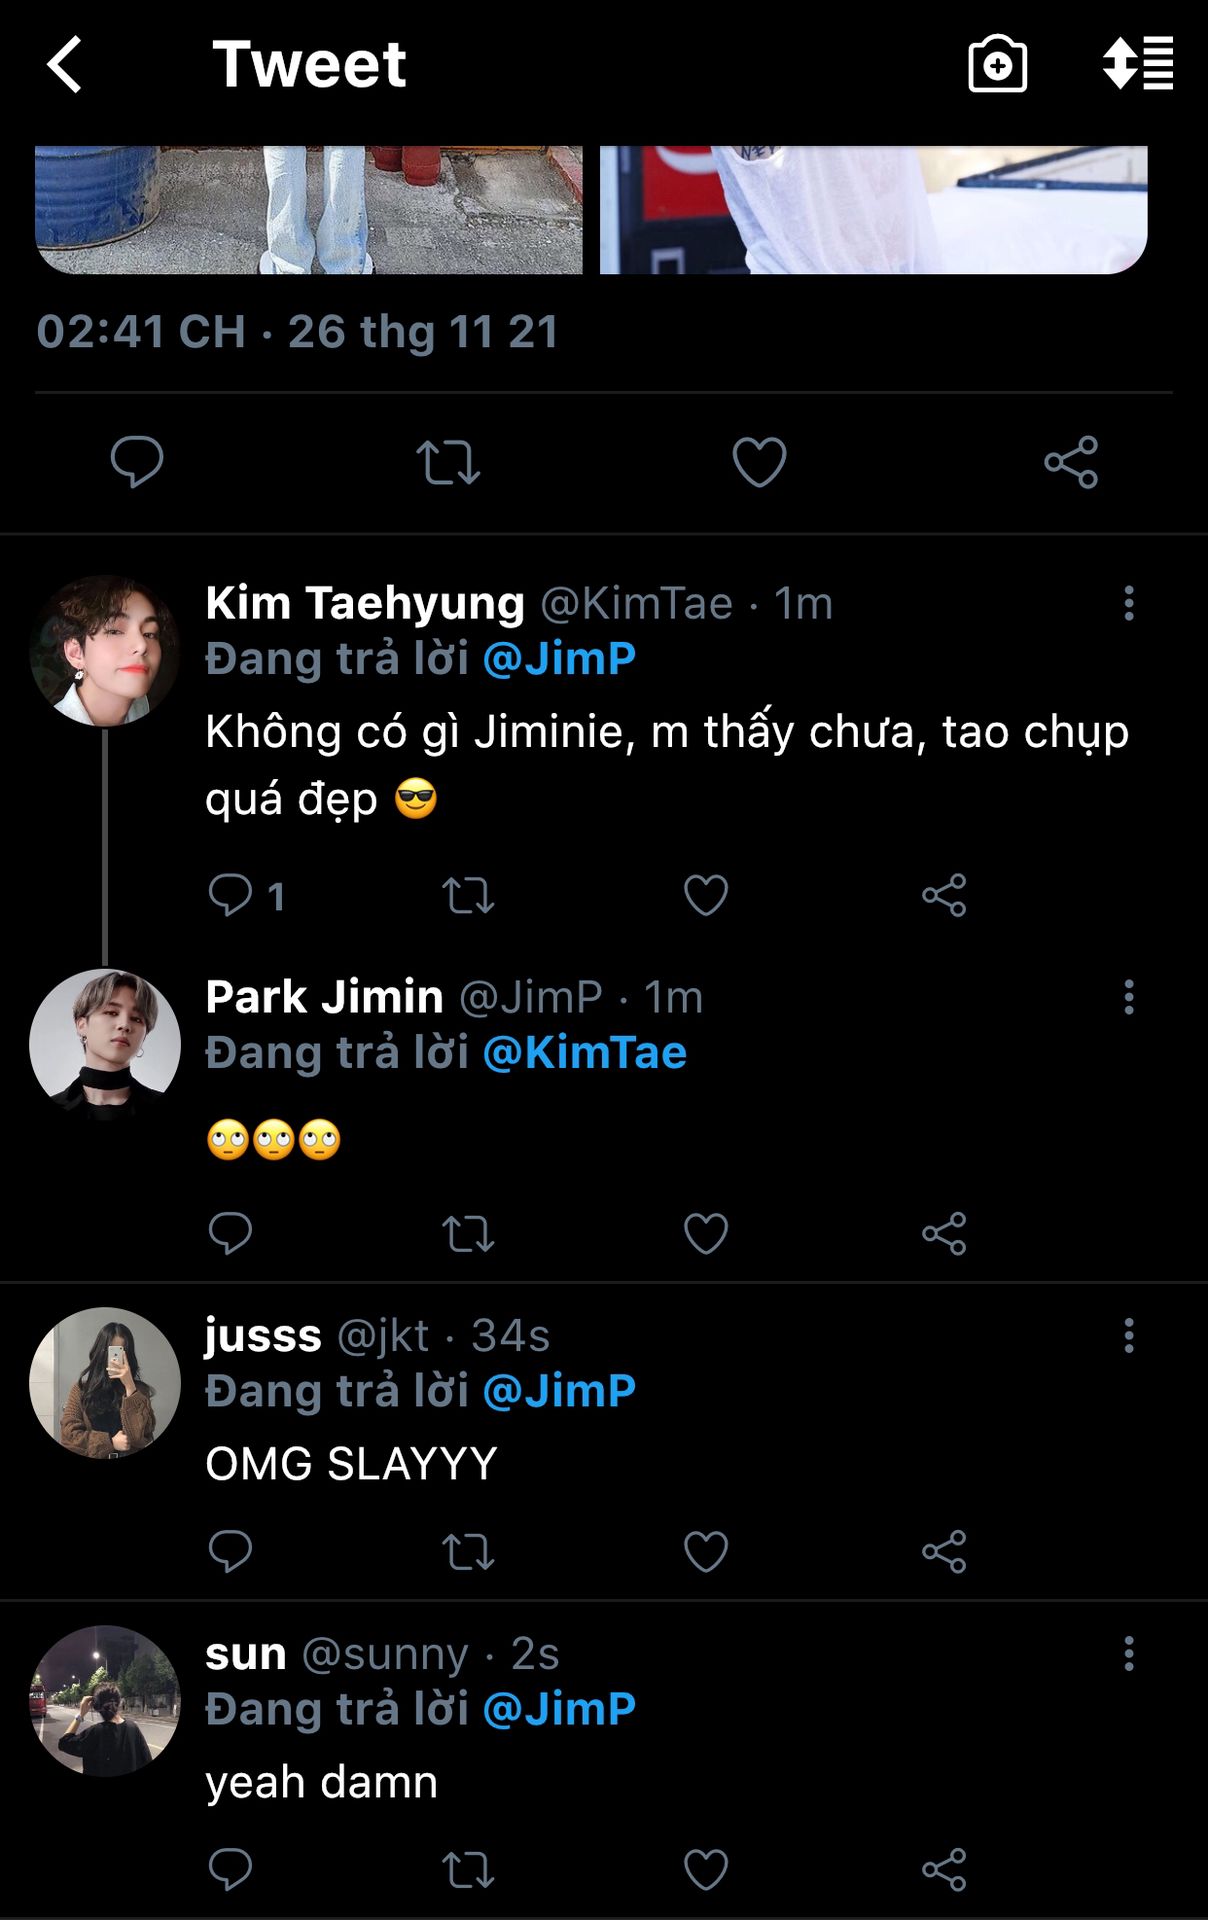Like the main tweet

pos(759,462)
